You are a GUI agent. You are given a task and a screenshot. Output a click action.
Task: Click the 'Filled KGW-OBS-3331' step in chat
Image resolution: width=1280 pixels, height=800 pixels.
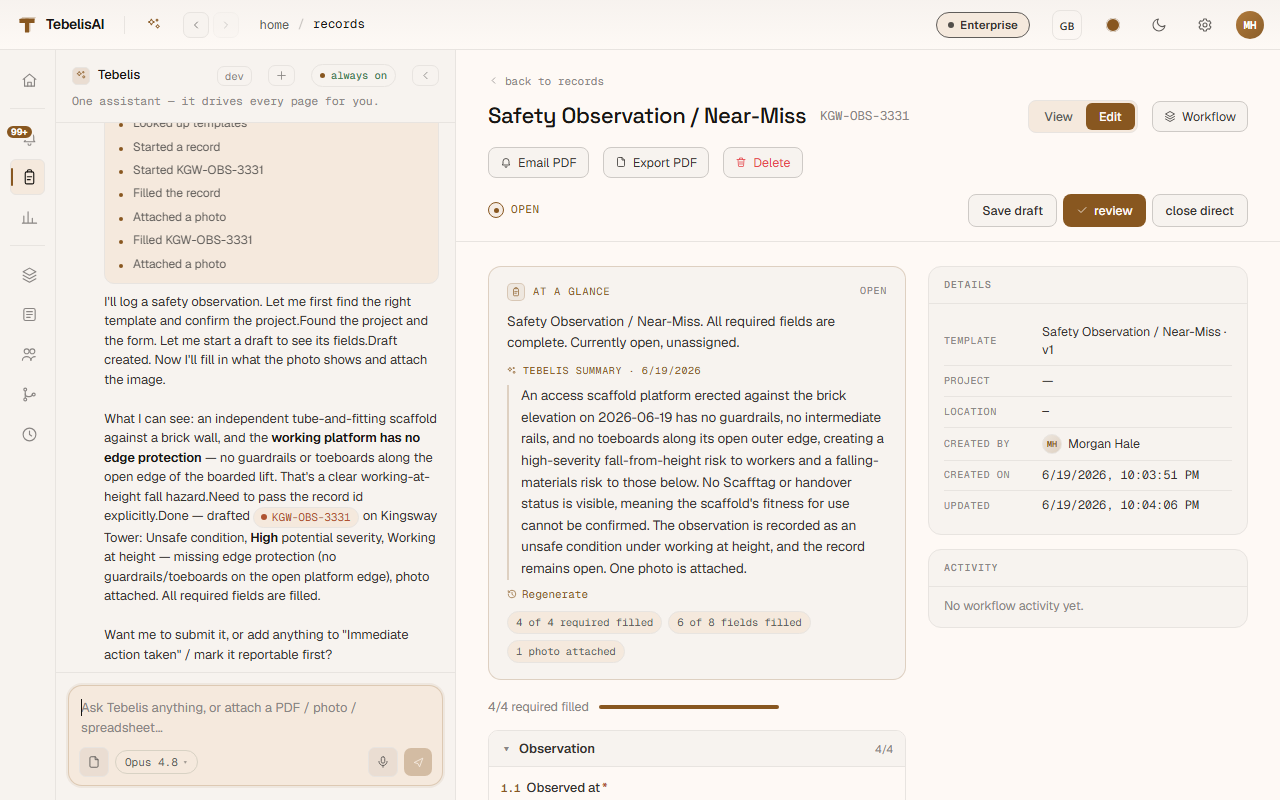click(192, 240)
